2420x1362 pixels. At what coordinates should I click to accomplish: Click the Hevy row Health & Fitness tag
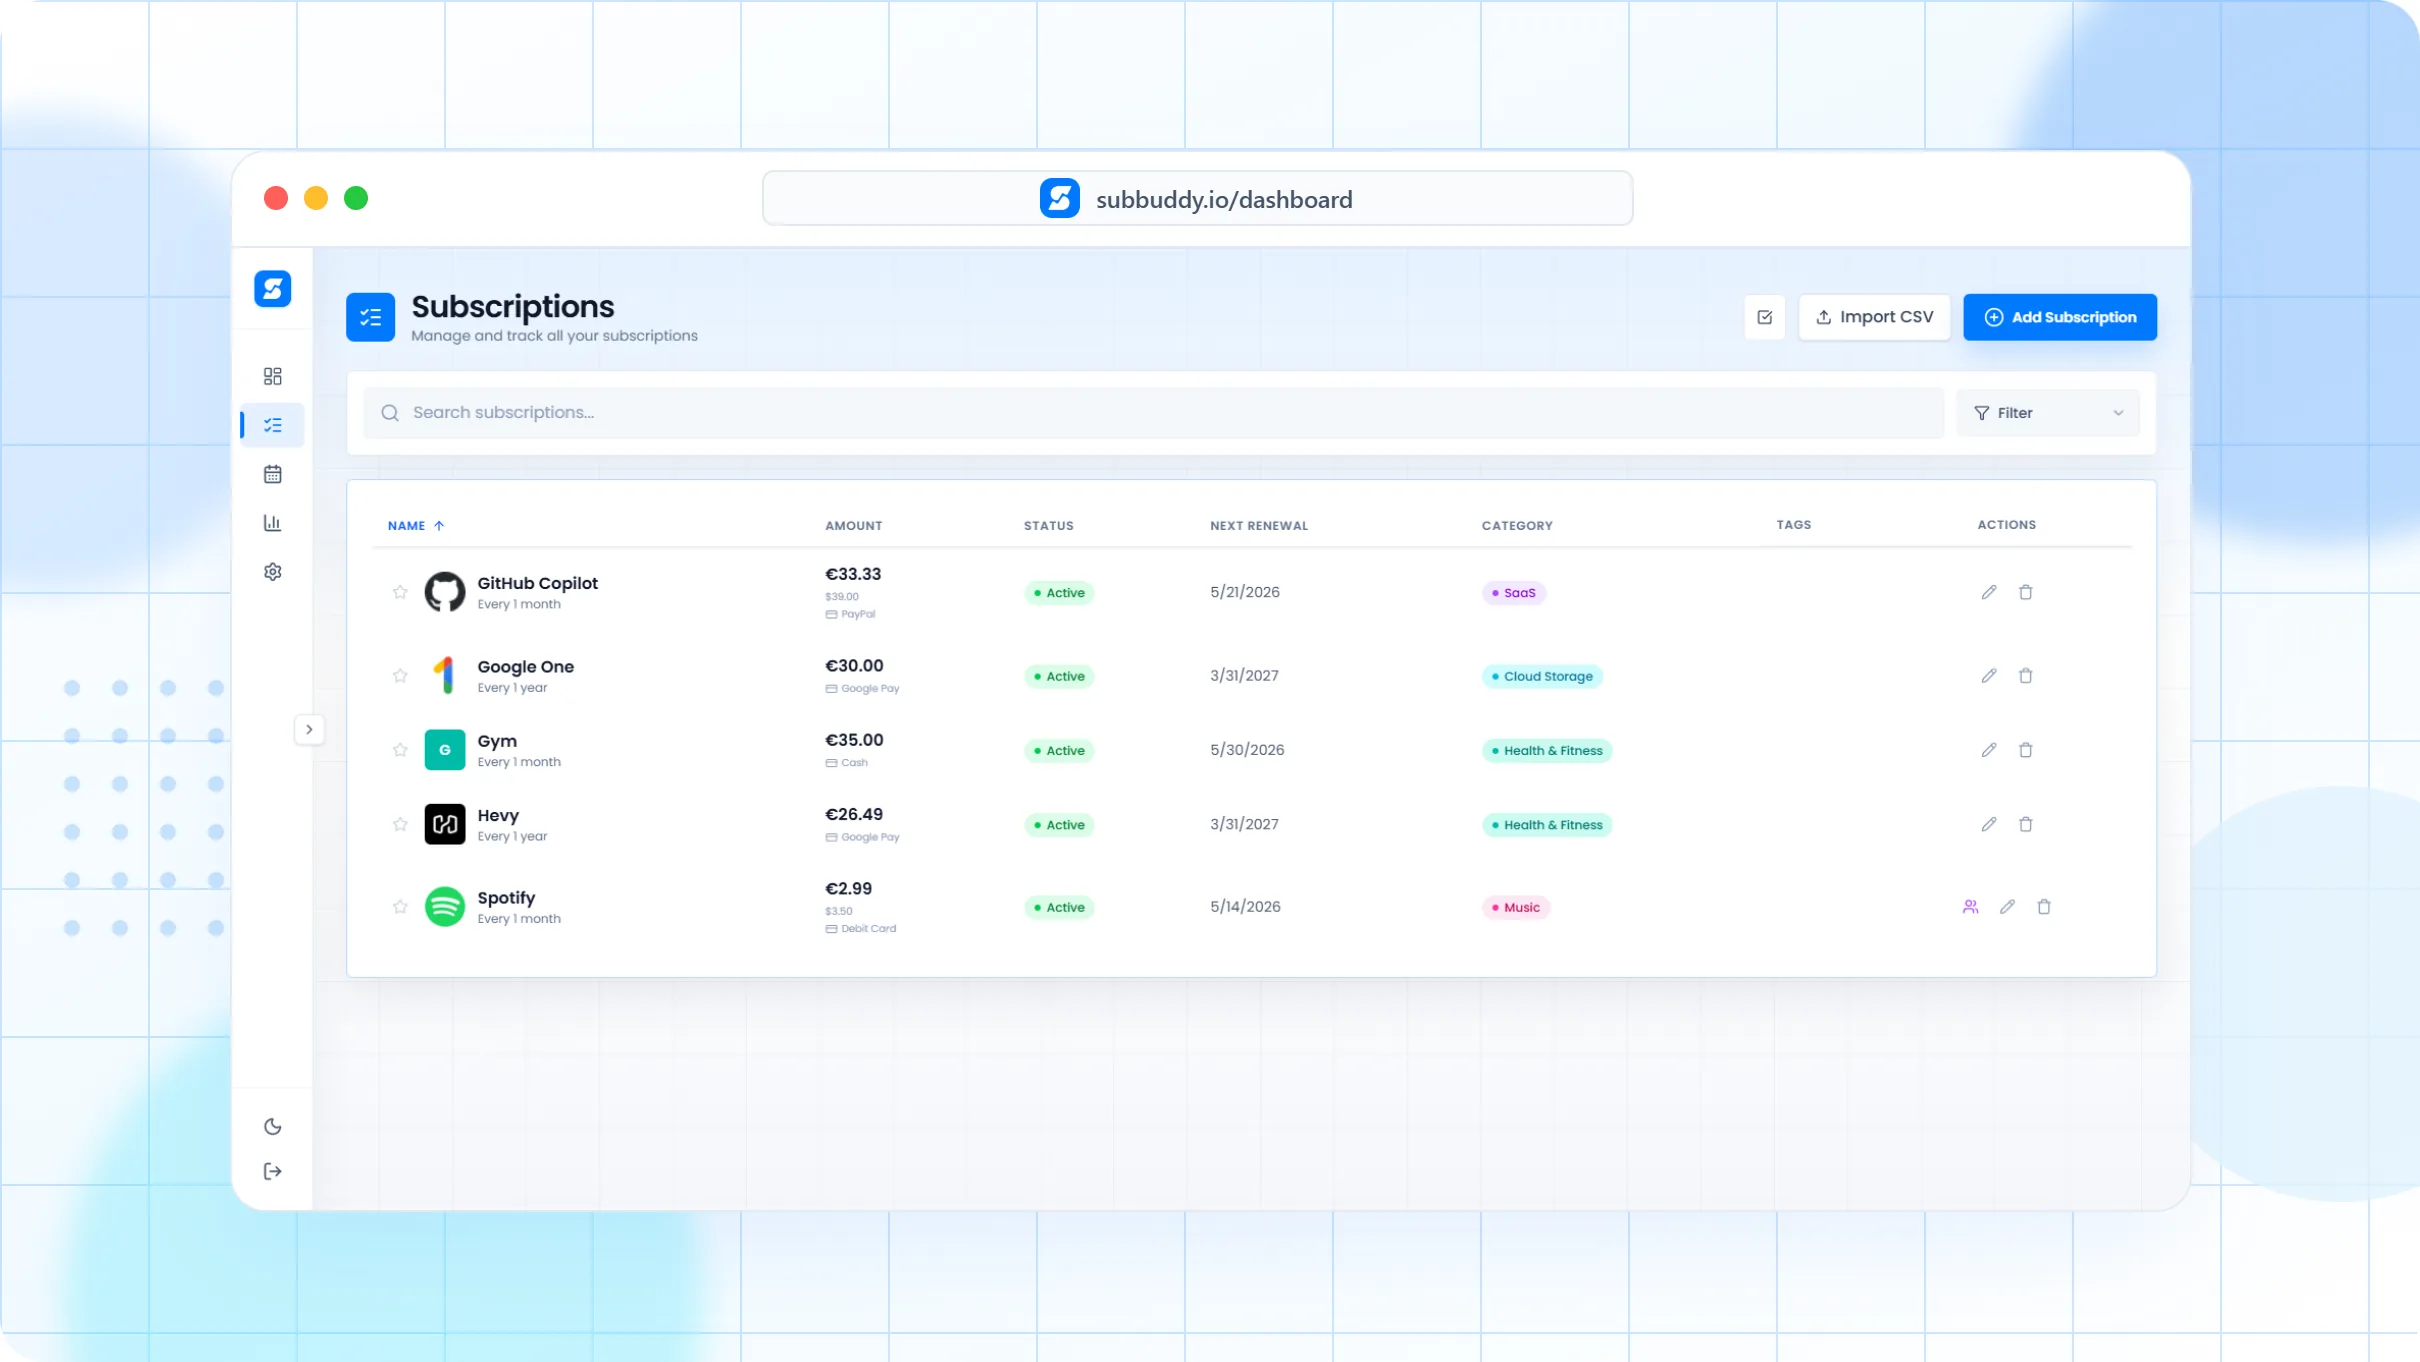pos(1547,825)
